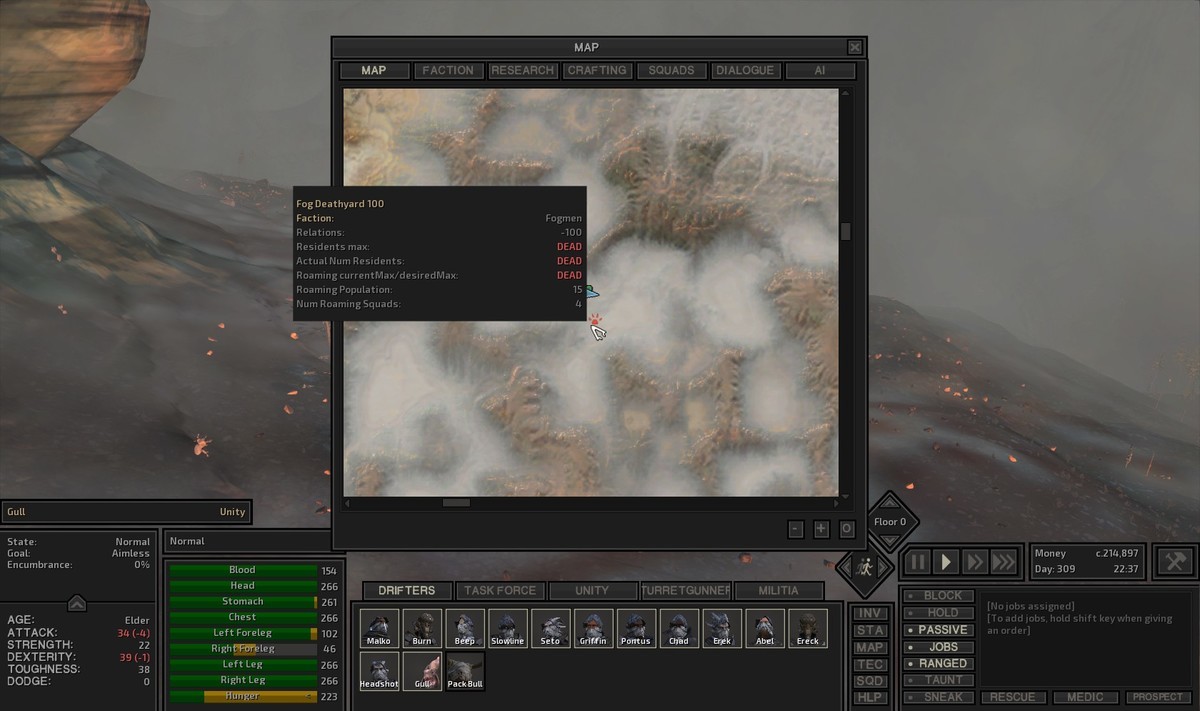Toggle JOBS mode

(x=937, y=647)
